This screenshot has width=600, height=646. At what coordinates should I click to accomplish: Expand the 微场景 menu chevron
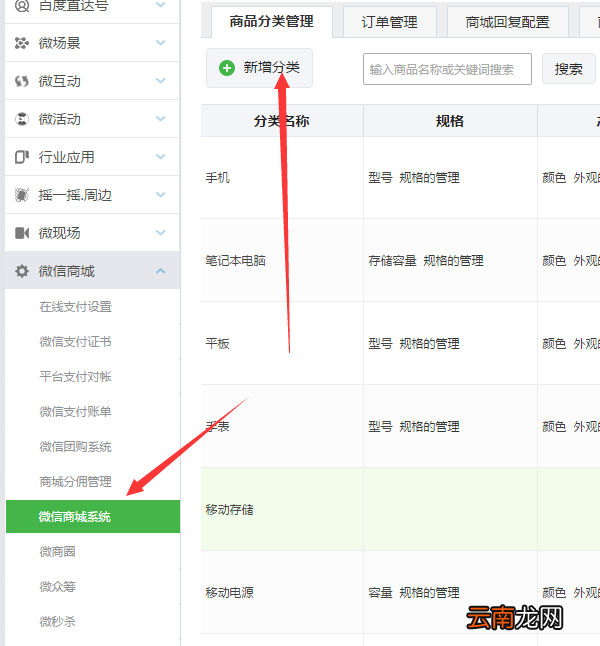click(161, 42)
